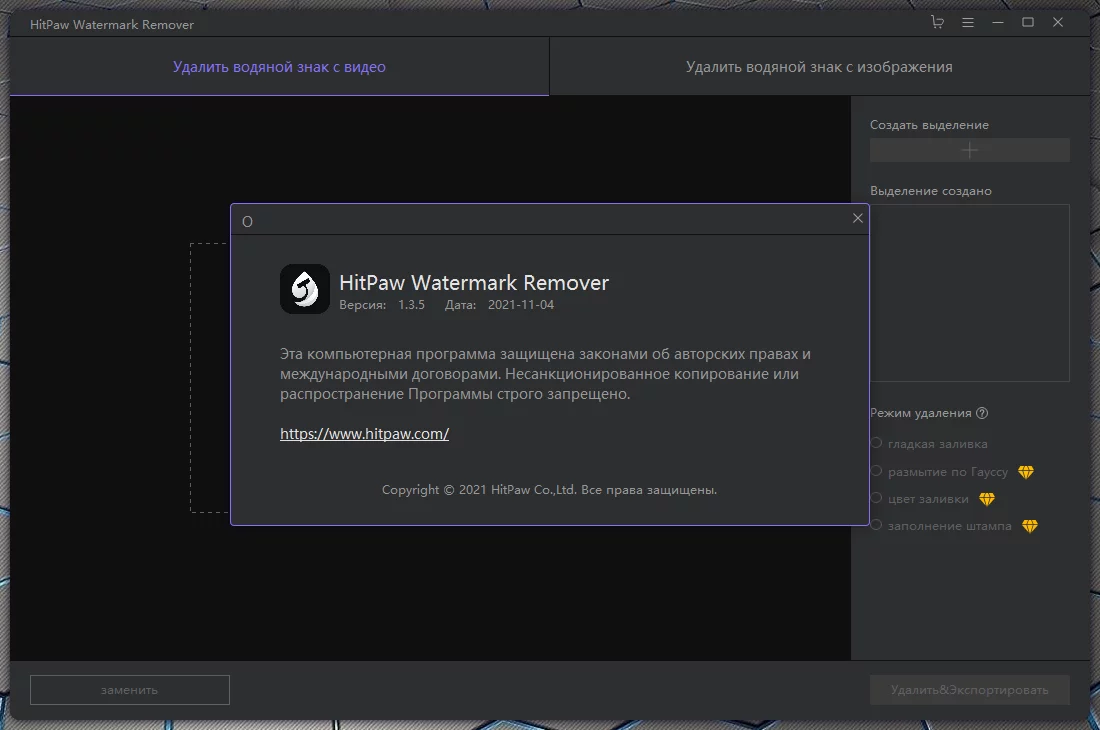
Task: Click the created selections list box
Action: click(970, 293)
